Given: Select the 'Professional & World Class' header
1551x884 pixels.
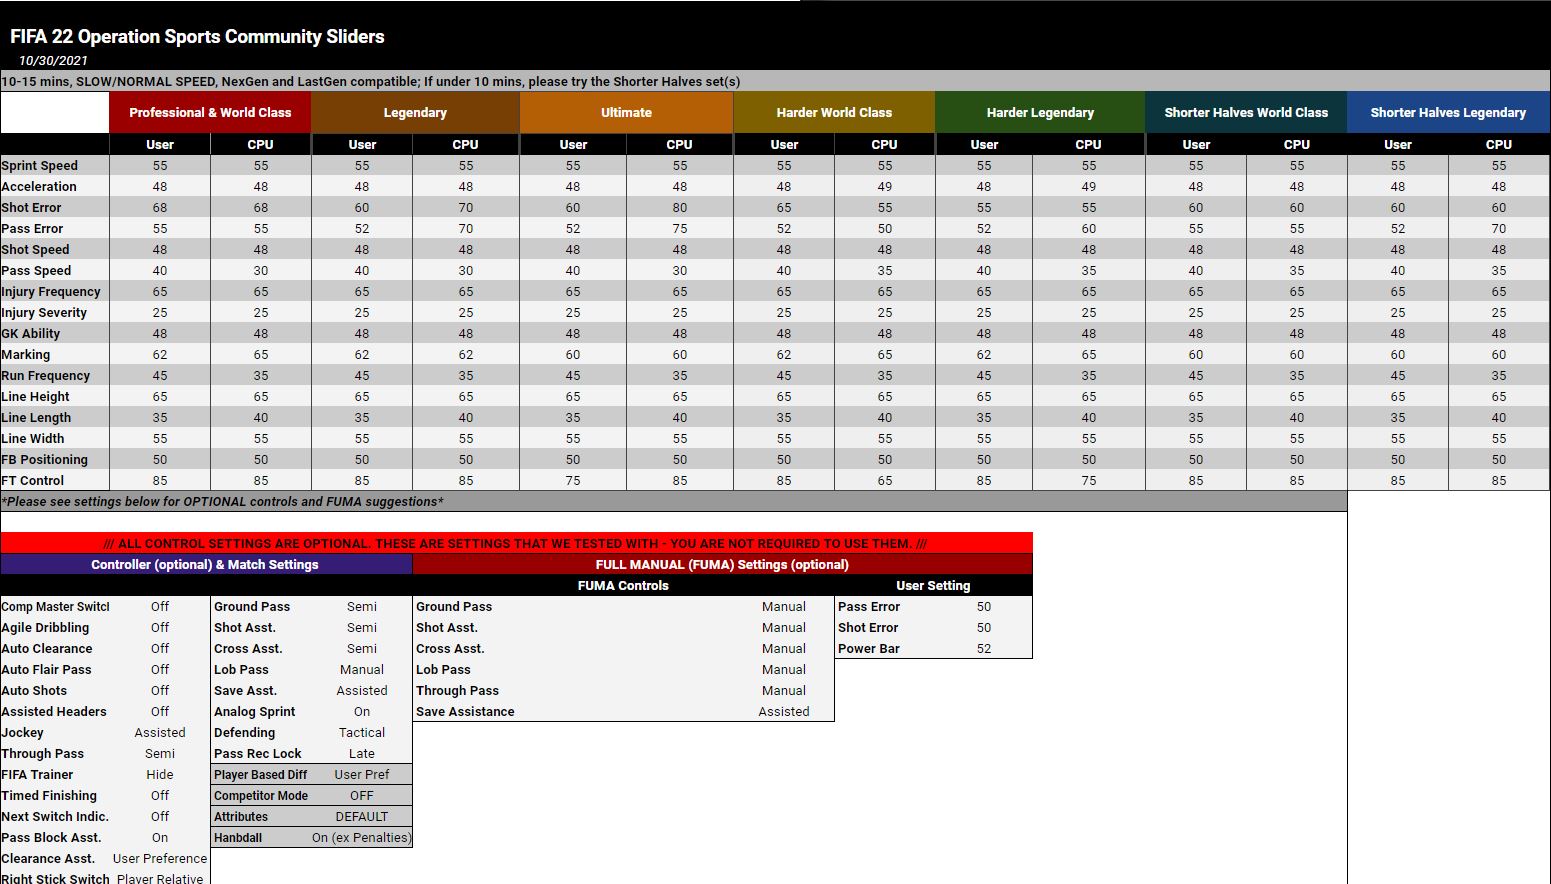Looking at the screenshot, I should tap(210, 113).
